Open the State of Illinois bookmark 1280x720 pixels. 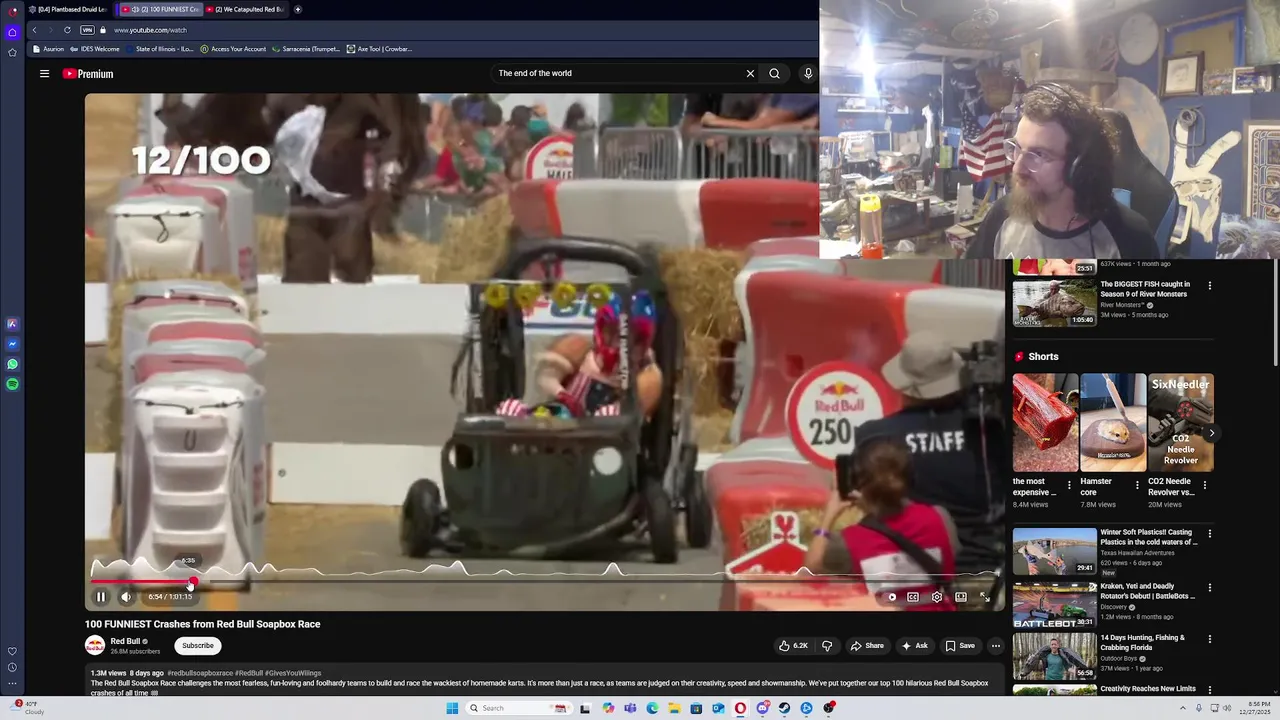click(x=160, y=48)
